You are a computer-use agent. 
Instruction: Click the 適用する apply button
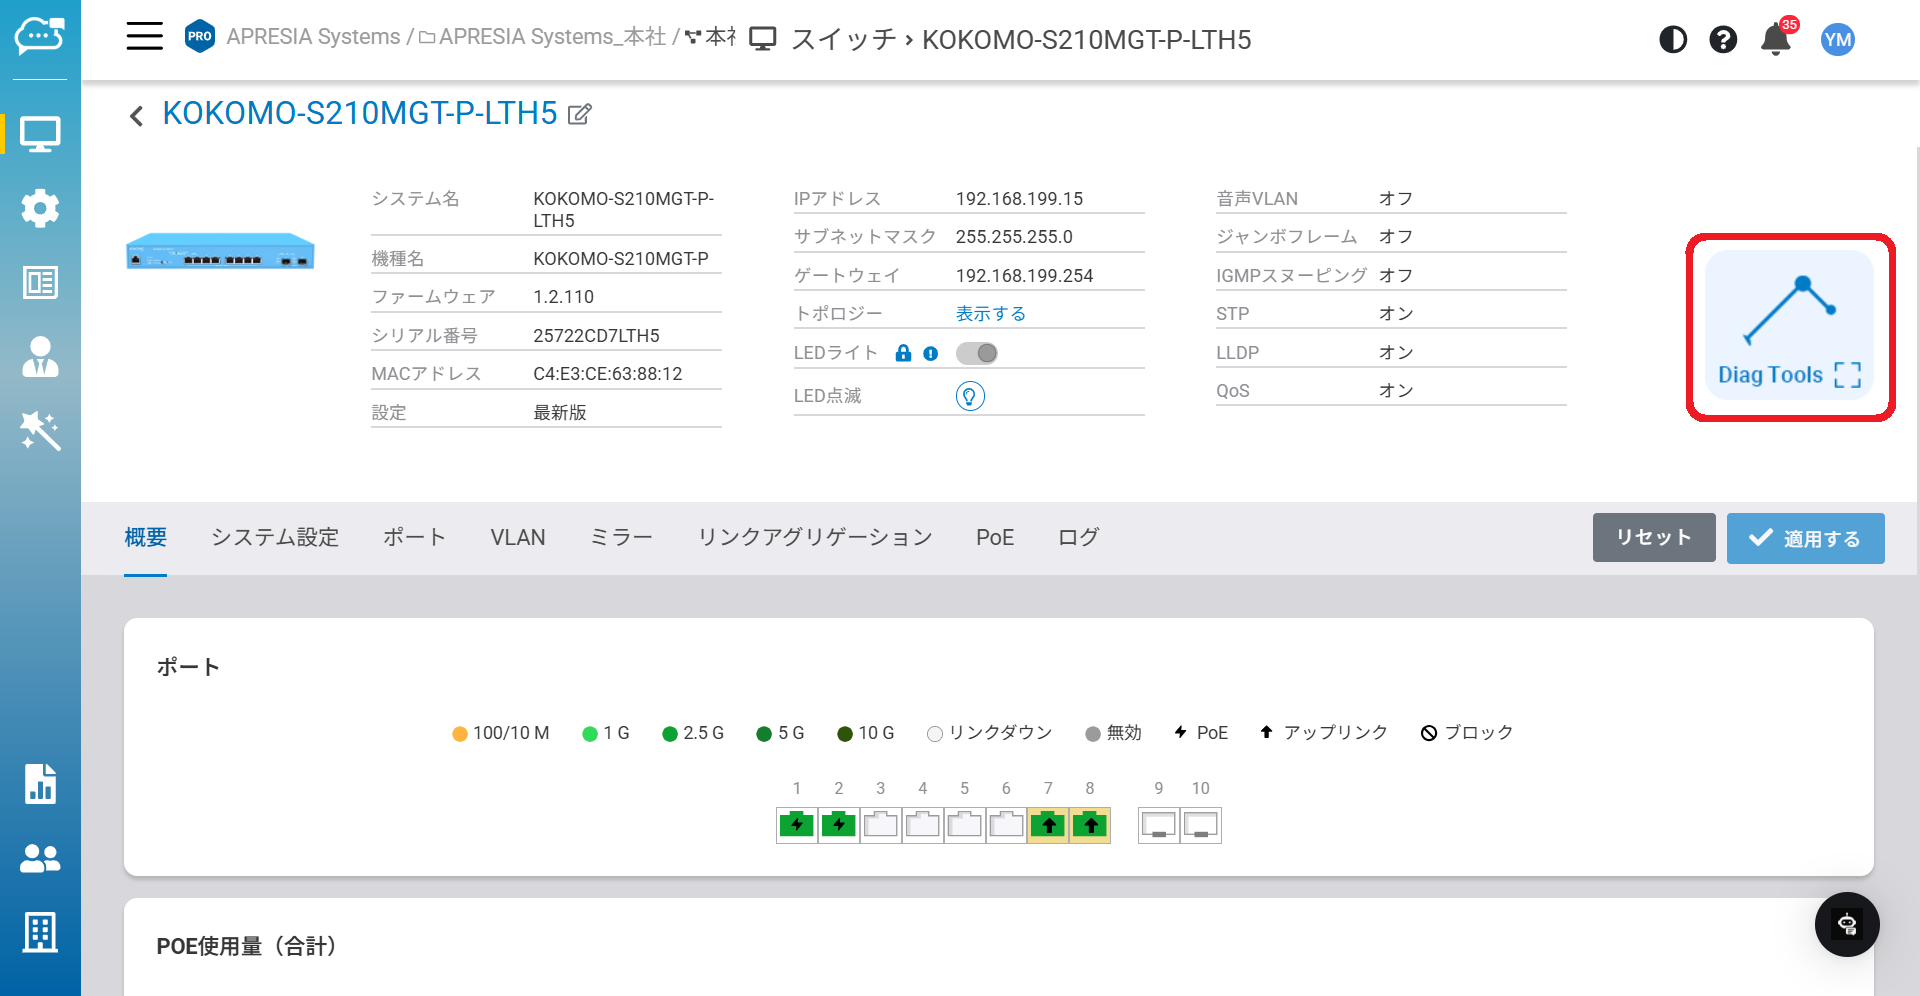coord(1805,538)
